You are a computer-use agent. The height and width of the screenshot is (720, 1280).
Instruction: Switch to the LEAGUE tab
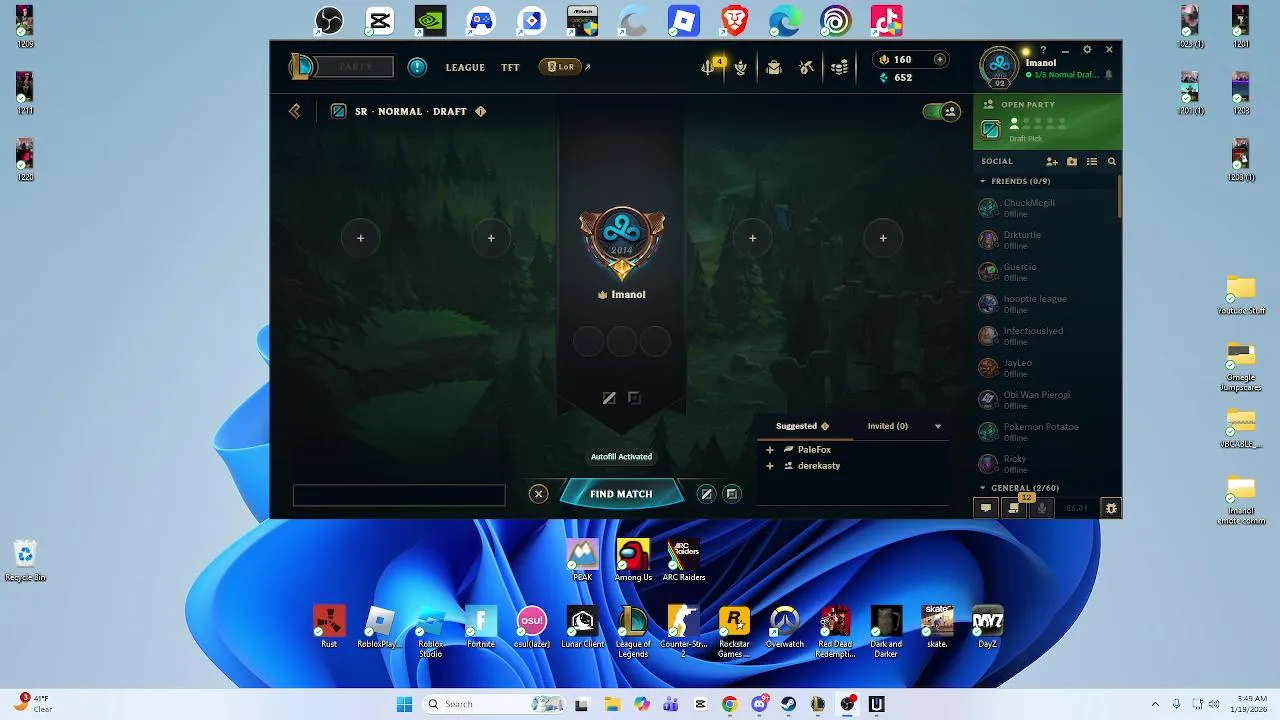click(x=465, y=67)
